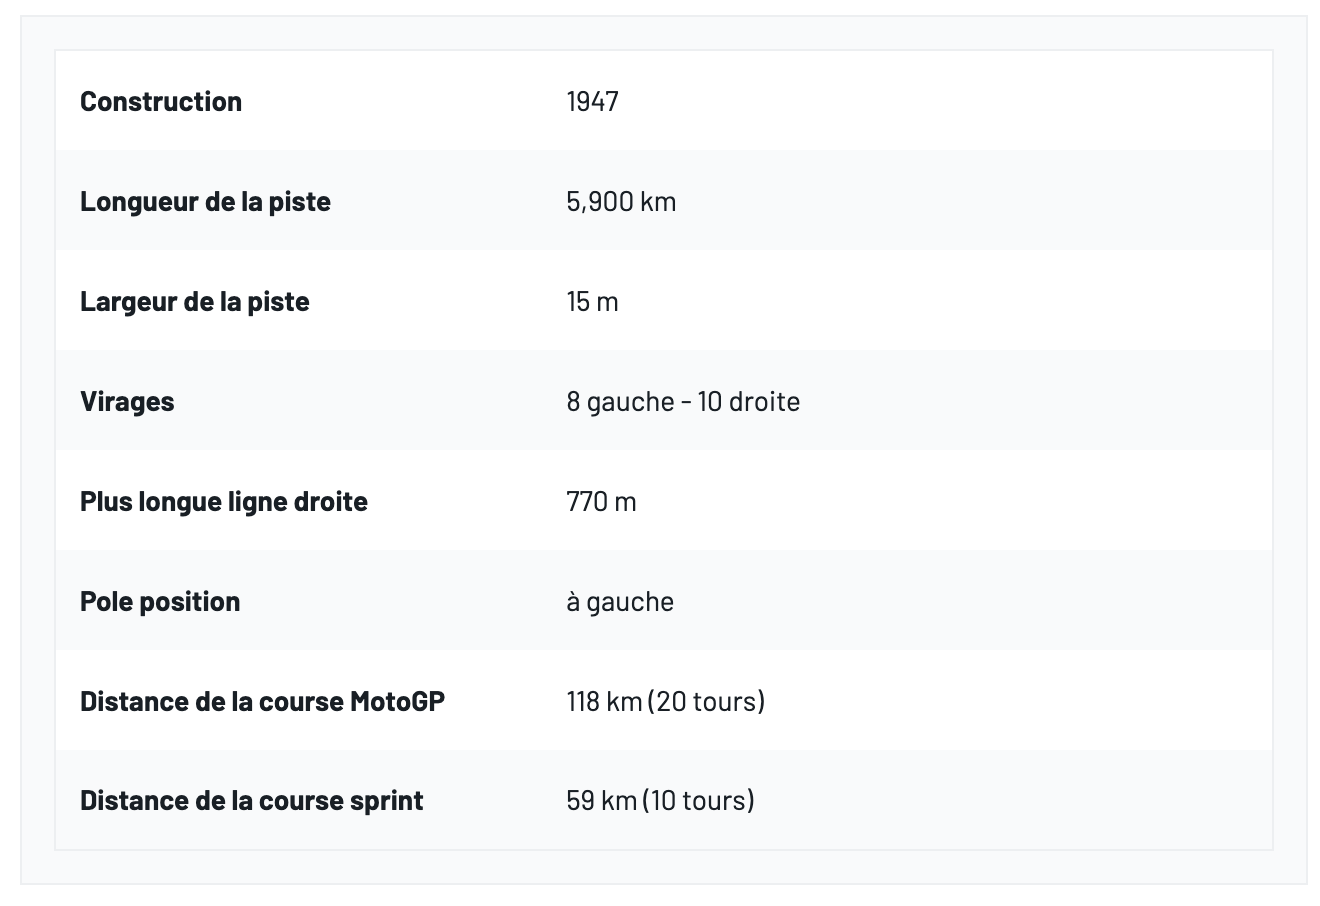Click the "(10 tours)" sprint lap count
The height and width of the screenshot is (906, 1320).
click(699, 801)
